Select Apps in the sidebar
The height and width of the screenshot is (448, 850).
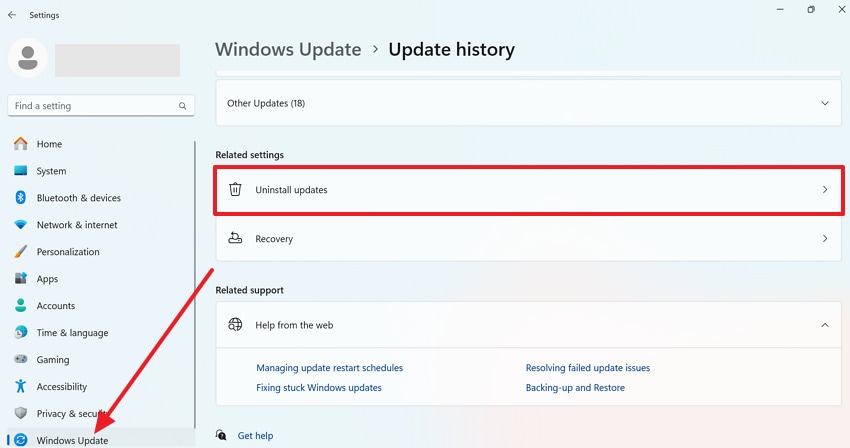(x=47, y=278)
